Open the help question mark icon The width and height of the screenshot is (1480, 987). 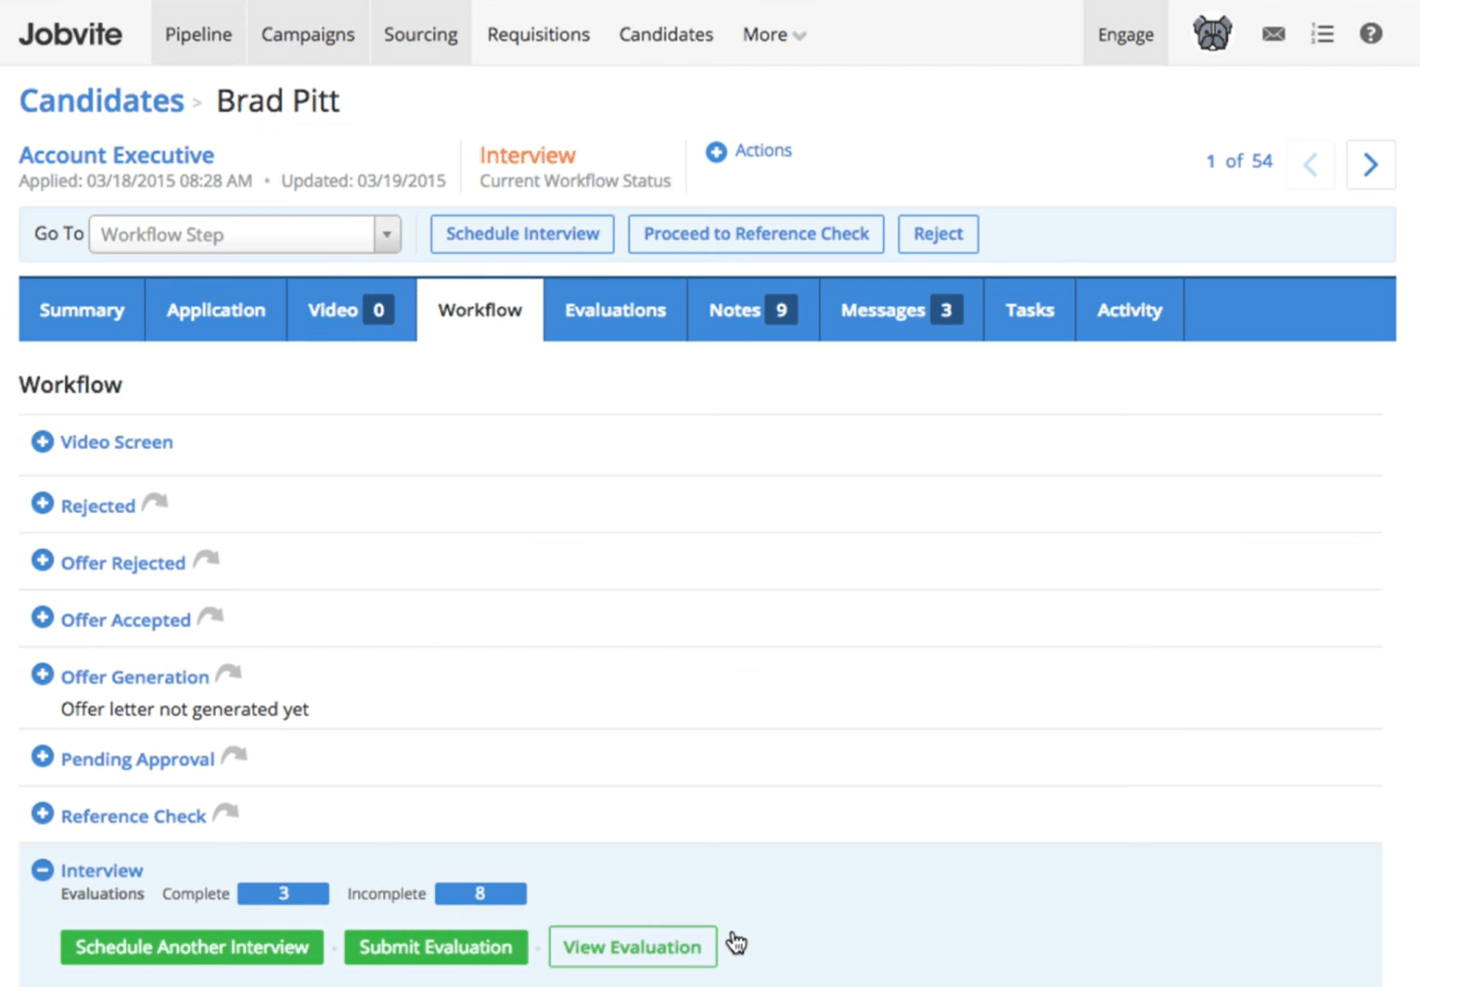1371,34
